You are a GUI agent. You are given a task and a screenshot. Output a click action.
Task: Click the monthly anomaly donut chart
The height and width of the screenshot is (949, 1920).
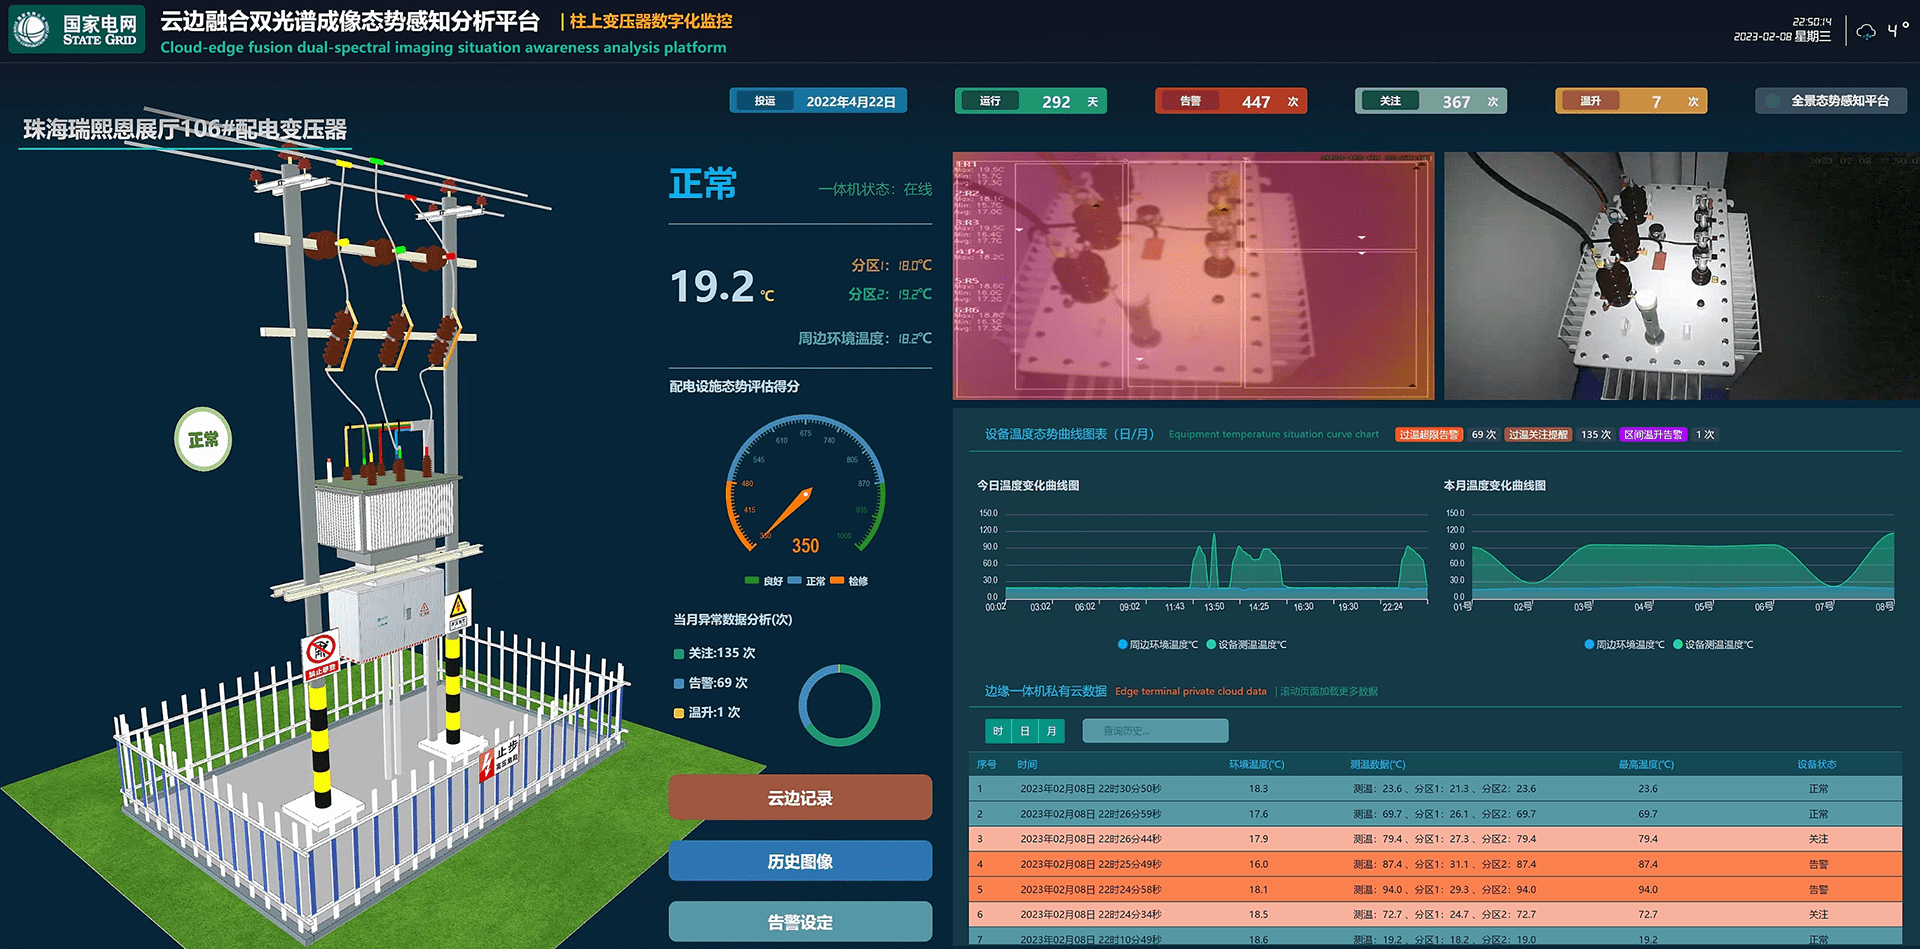pyautogui.click(x=839, y=706)
